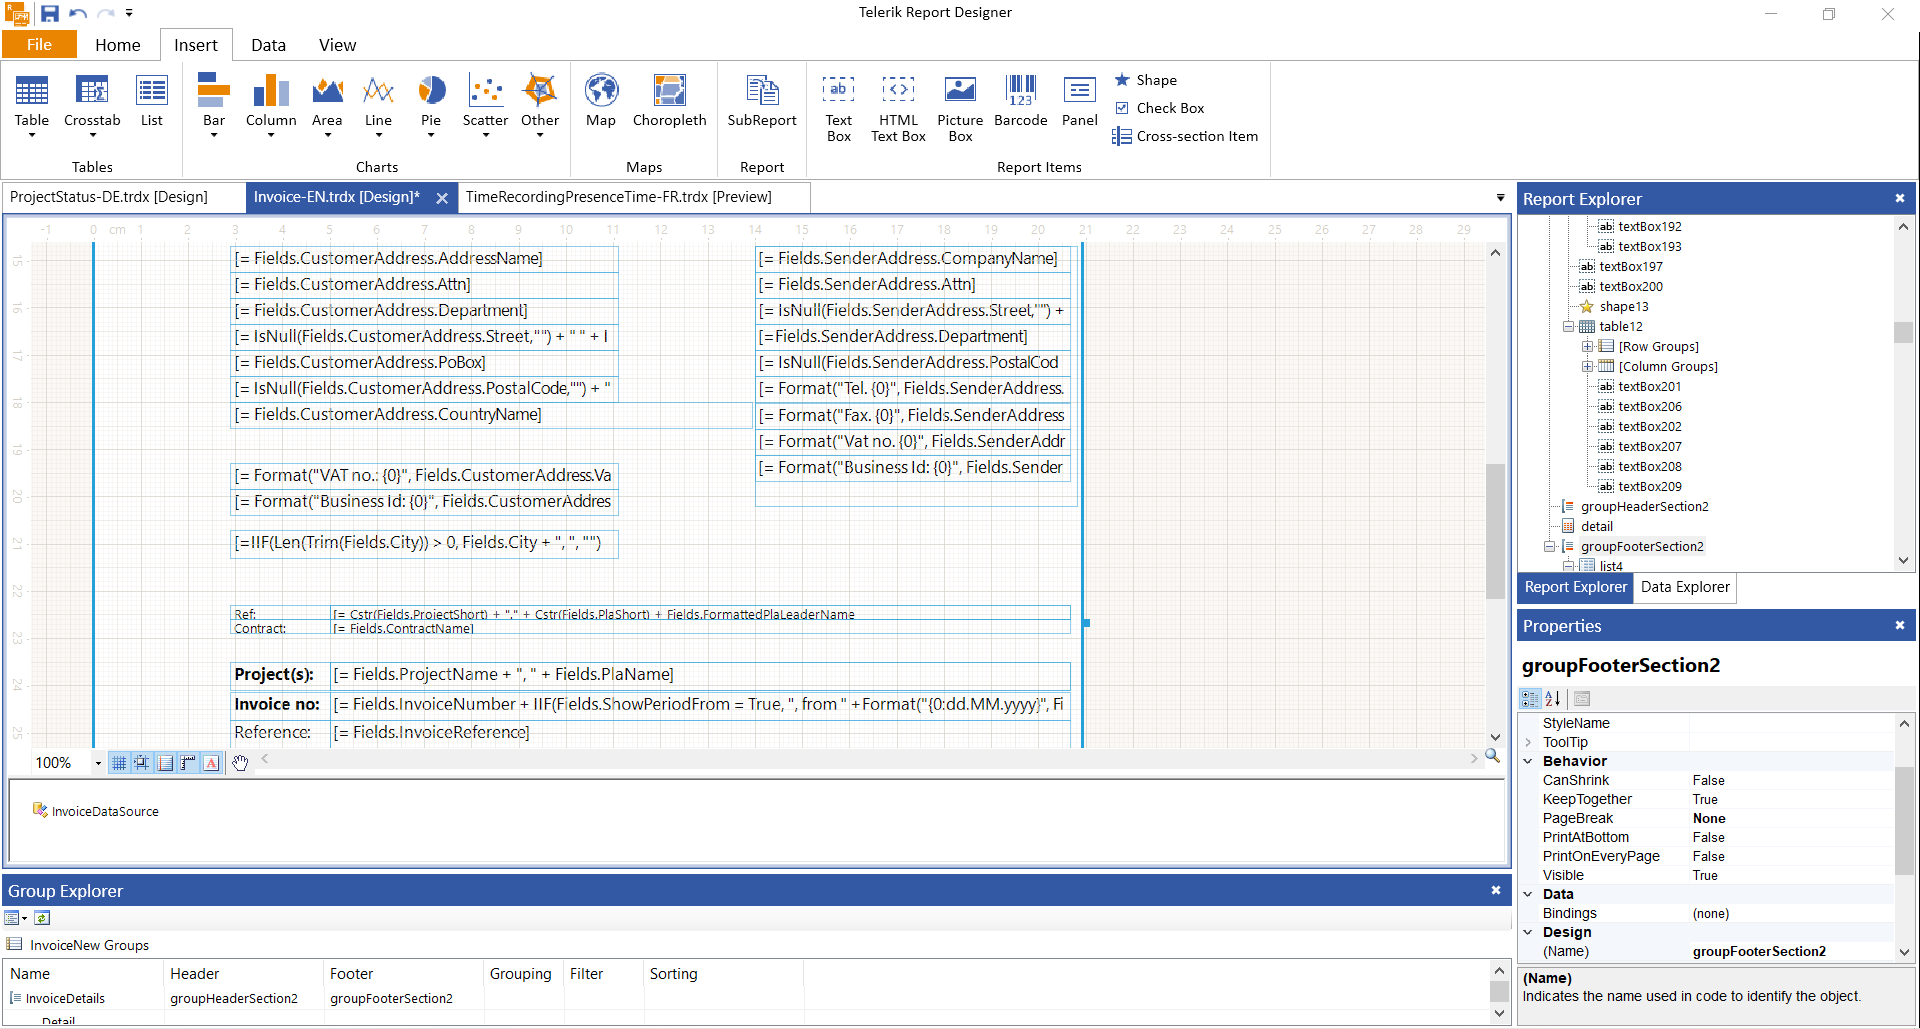The height and width of the screenshot is (1029, 1920).
Task: Select the pan hand tool
Action: pos(240,763)
